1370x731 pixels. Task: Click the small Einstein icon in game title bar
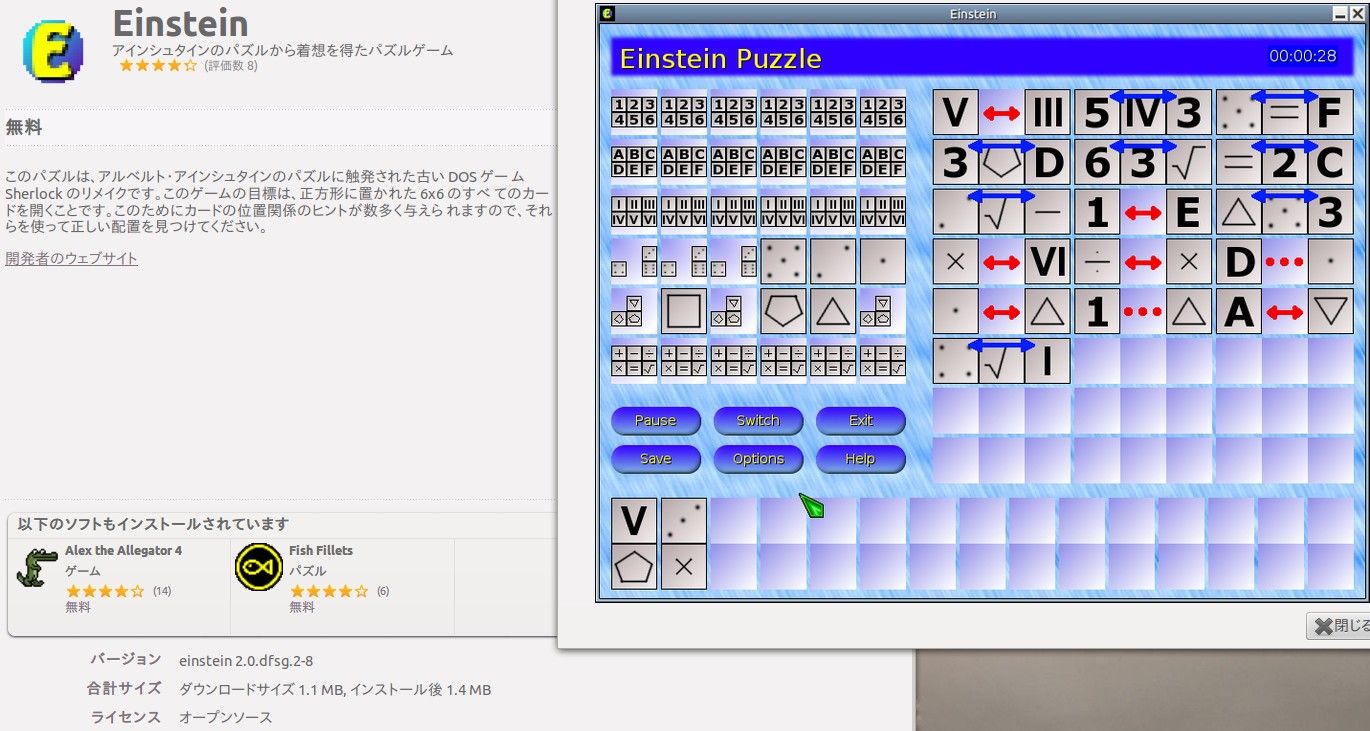coord(607,13)
